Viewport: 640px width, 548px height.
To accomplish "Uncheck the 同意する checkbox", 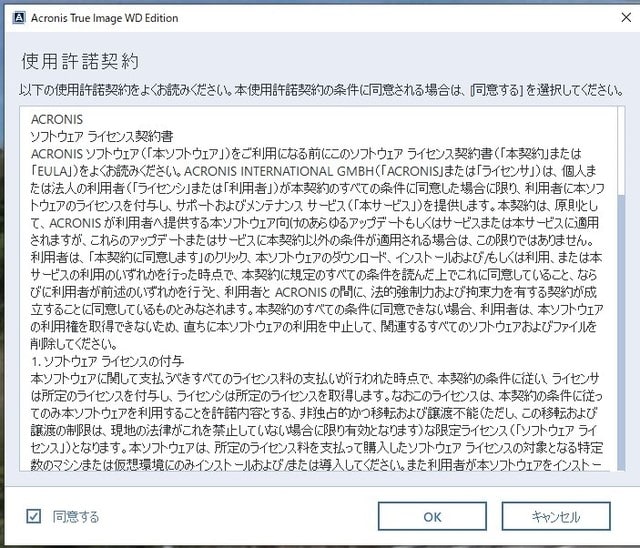I will 33,517.
